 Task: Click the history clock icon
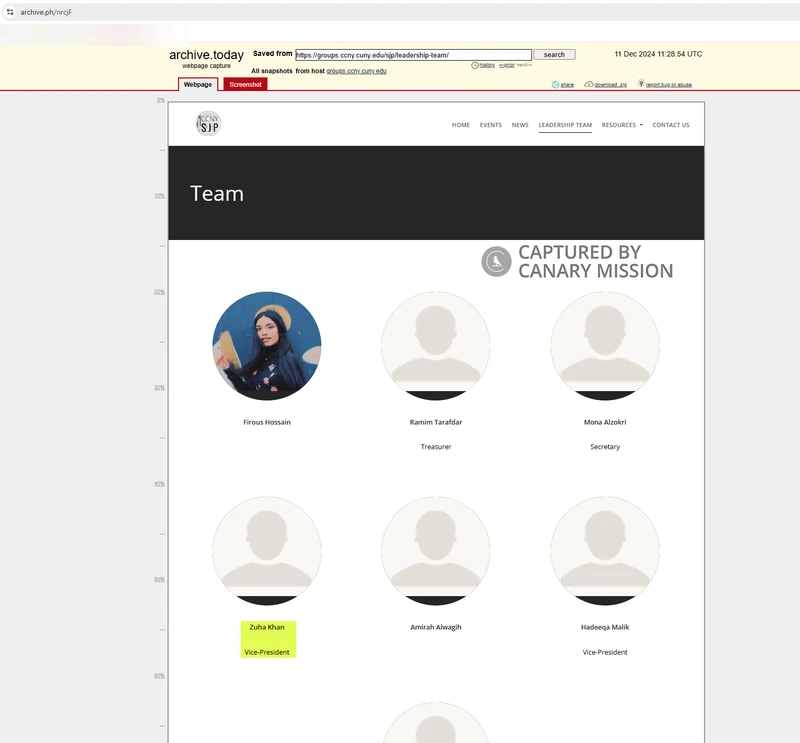[475, 65]
